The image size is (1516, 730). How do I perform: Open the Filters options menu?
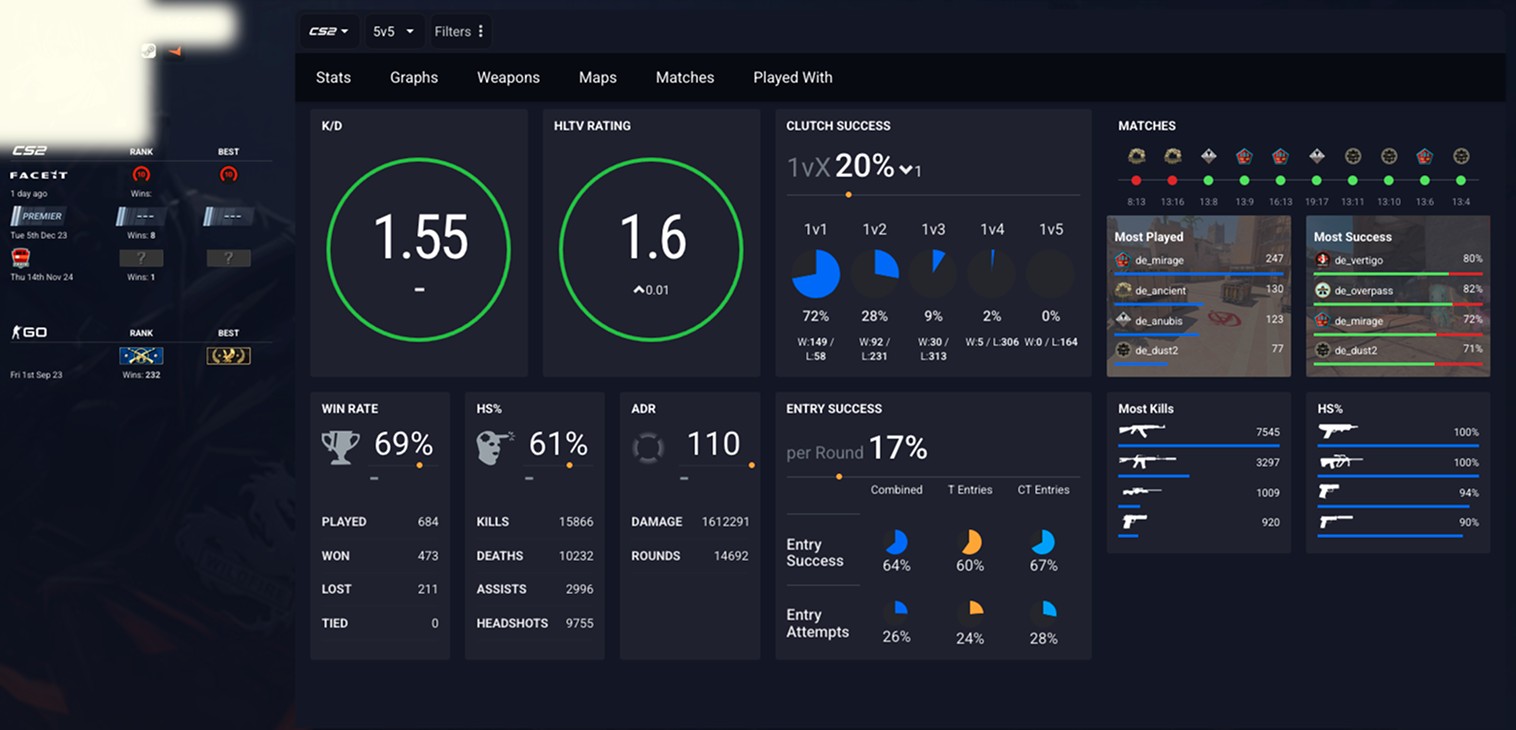pyautogui.click(x=459, y=31)
